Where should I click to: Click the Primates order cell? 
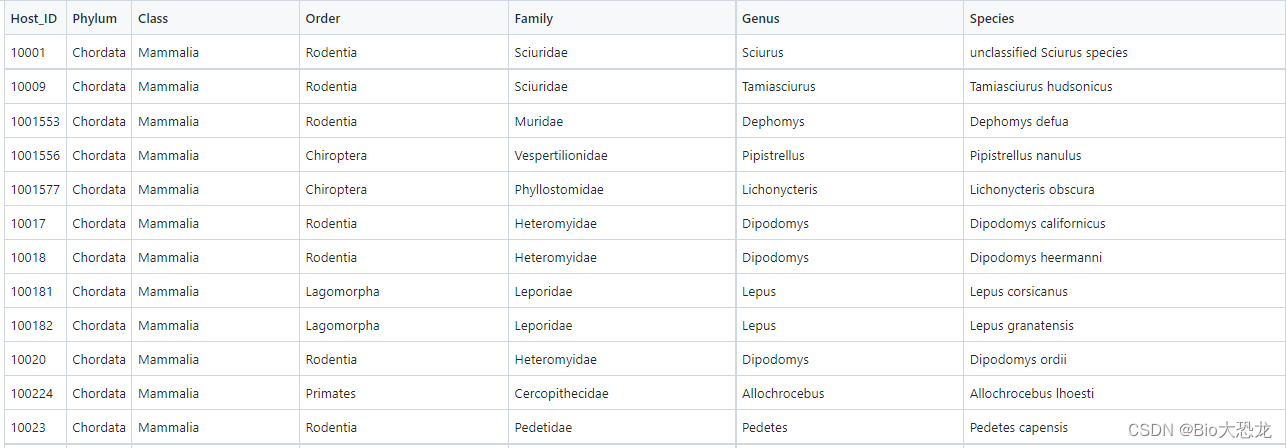tap(403, 393)
